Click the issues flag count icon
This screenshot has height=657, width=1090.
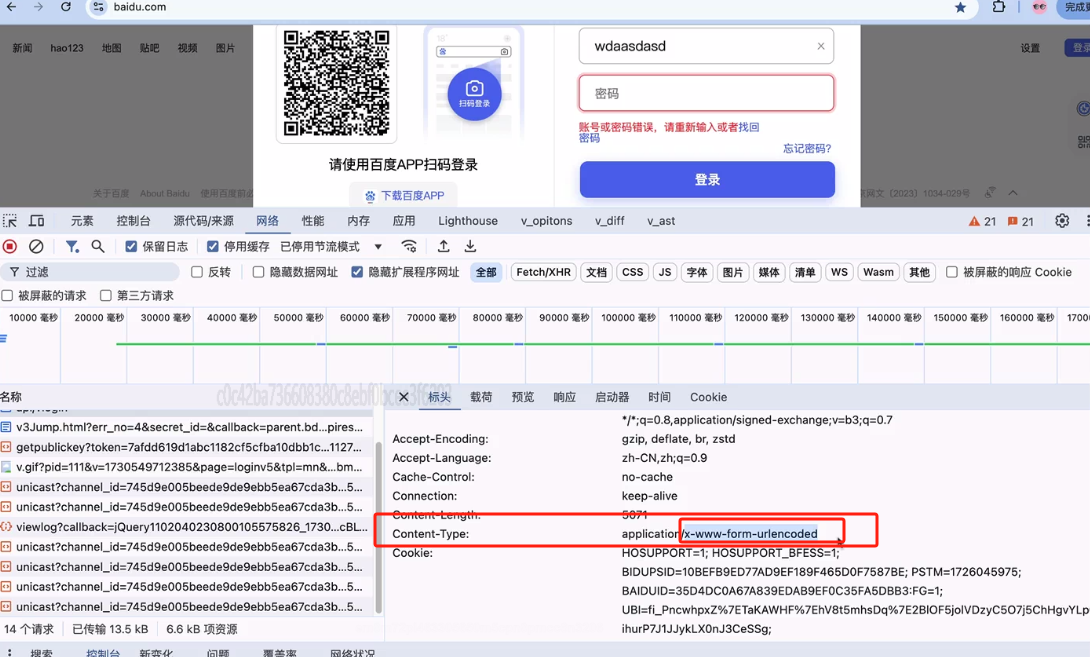pyautogui.click(x=1013, y=221)
